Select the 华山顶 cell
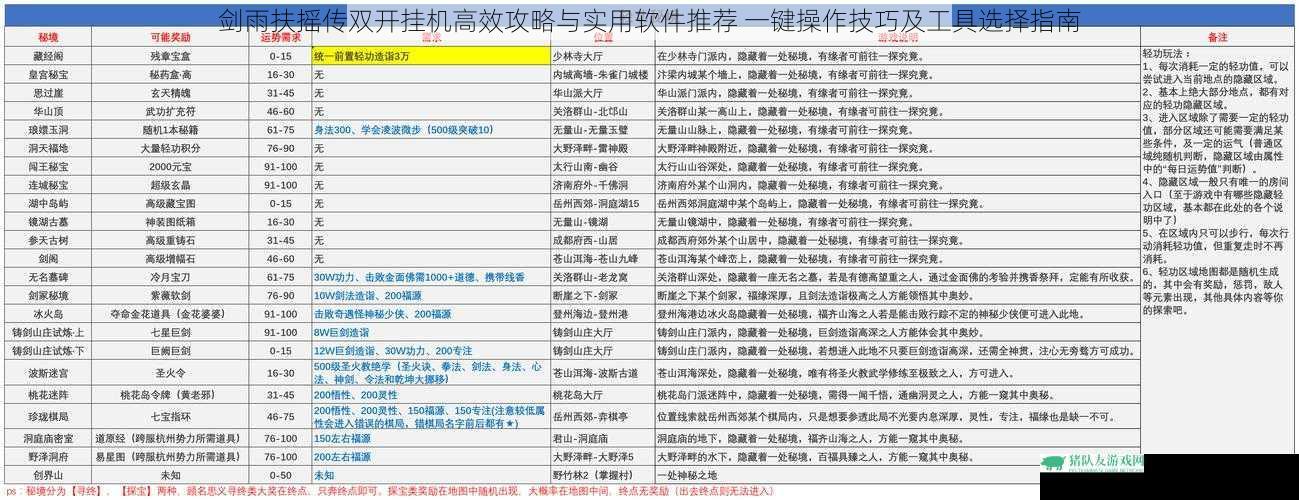Viewport: 1299px width, 500px height. coord(48,111)
